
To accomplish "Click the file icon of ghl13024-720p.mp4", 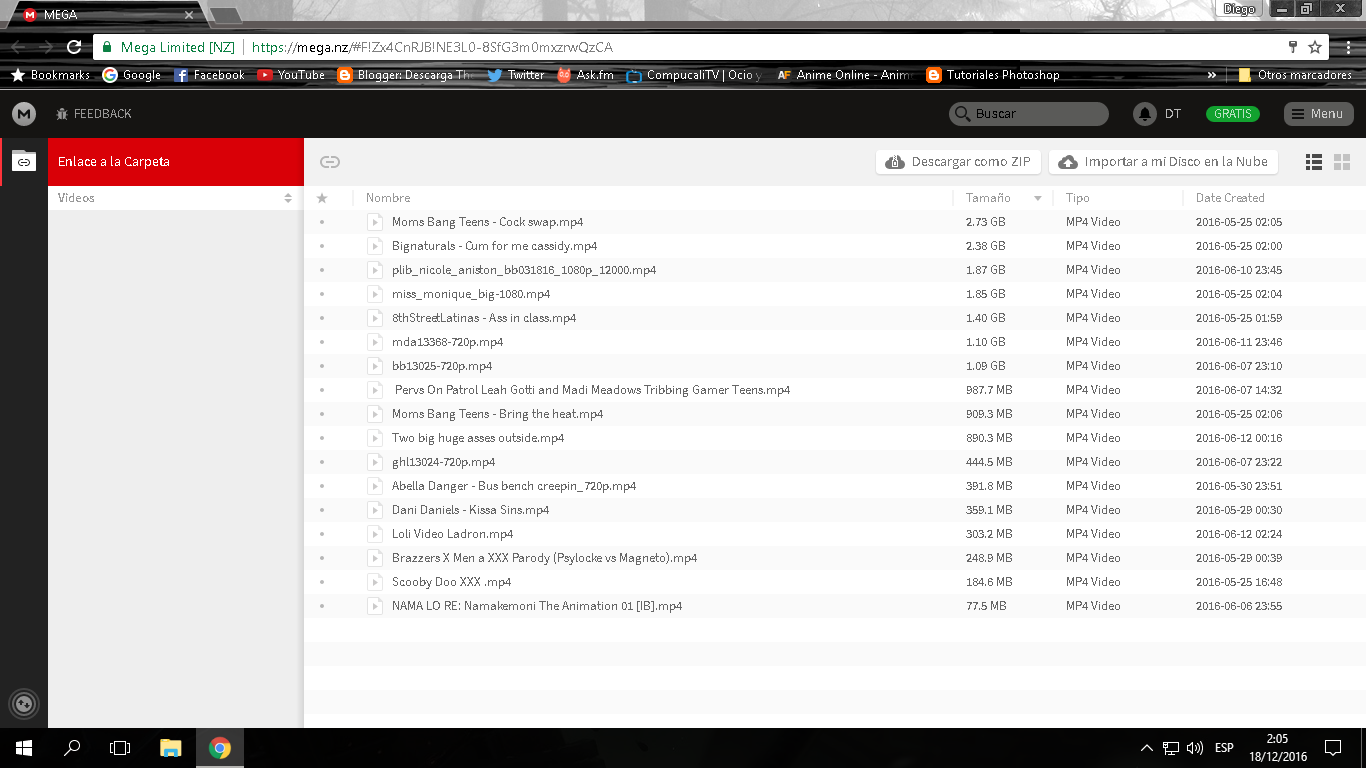I will (x=375, y=462).
